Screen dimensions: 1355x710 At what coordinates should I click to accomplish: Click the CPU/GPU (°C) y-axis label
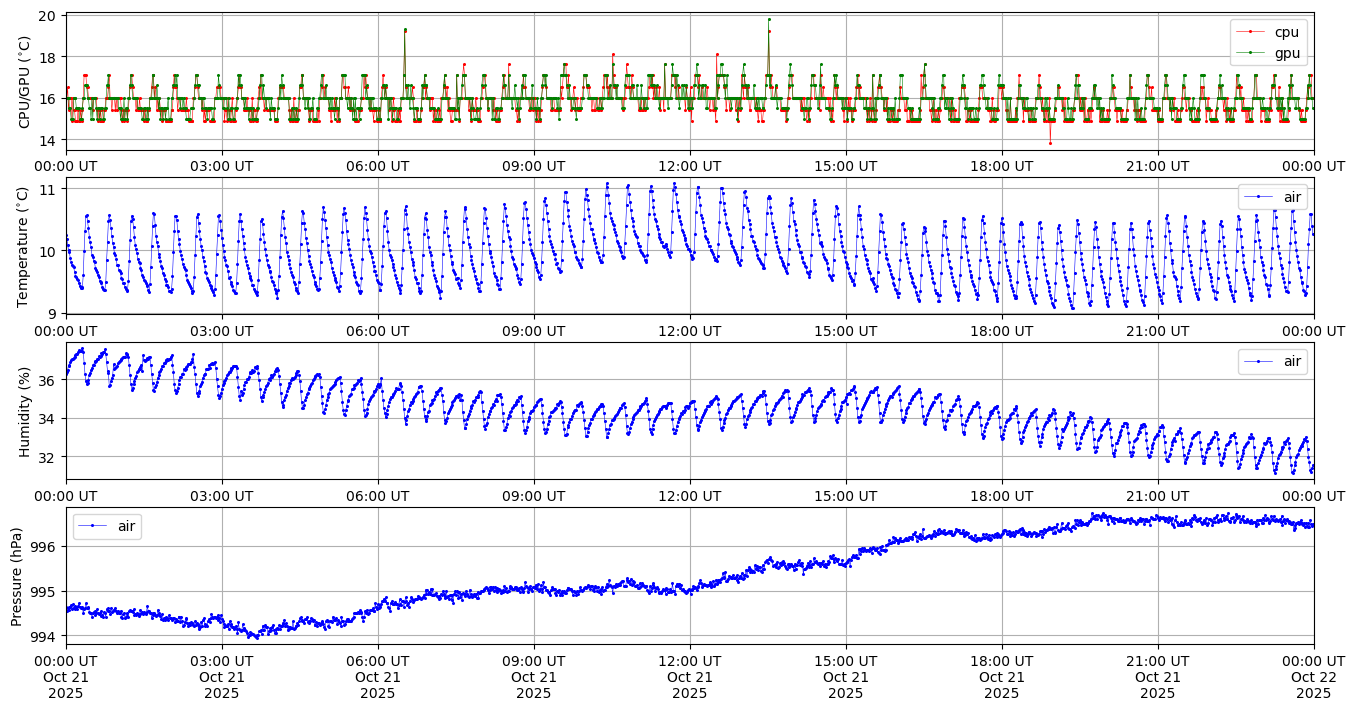point(25,82)
